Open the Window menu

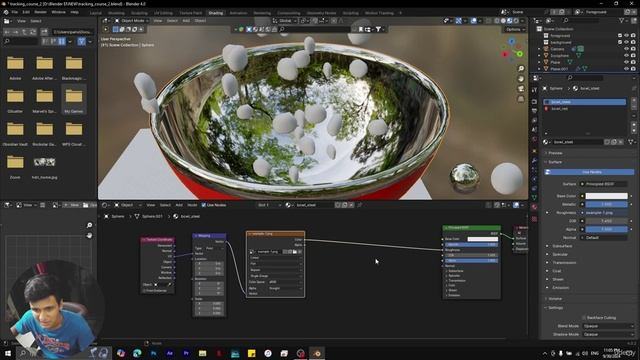58,12
